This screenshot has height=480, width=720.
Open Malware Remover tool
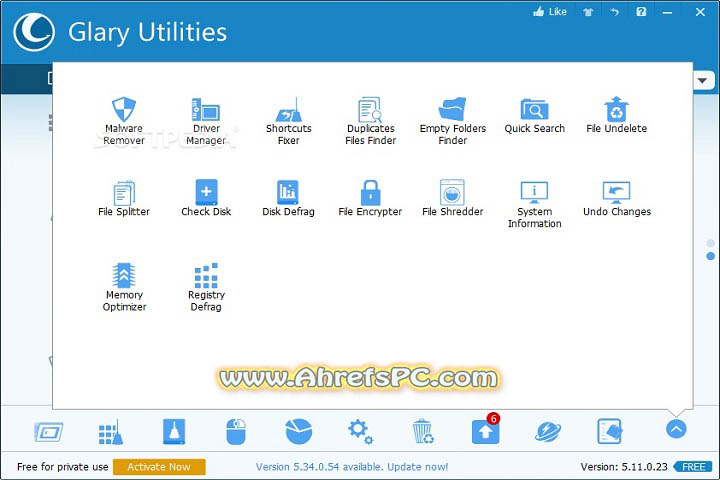[124, 121]
